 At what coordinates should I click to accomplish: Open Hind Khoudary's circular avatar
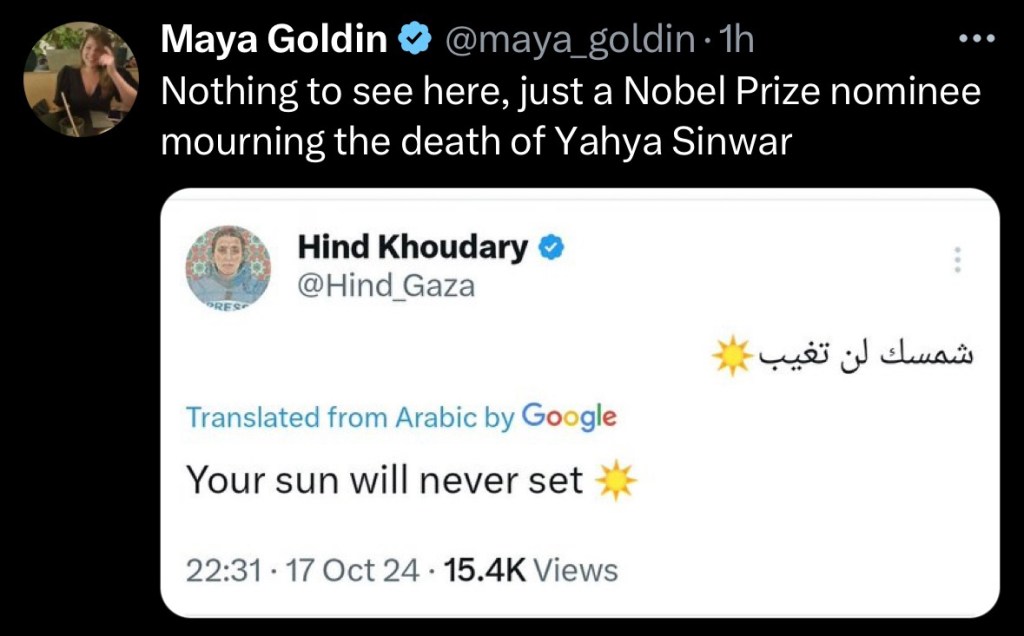coord(228,264)
